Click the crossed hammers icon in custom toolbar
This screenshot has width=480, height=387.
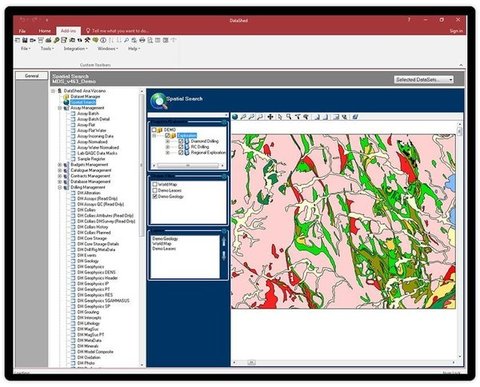pyautogui.click(x=87, y=40)
